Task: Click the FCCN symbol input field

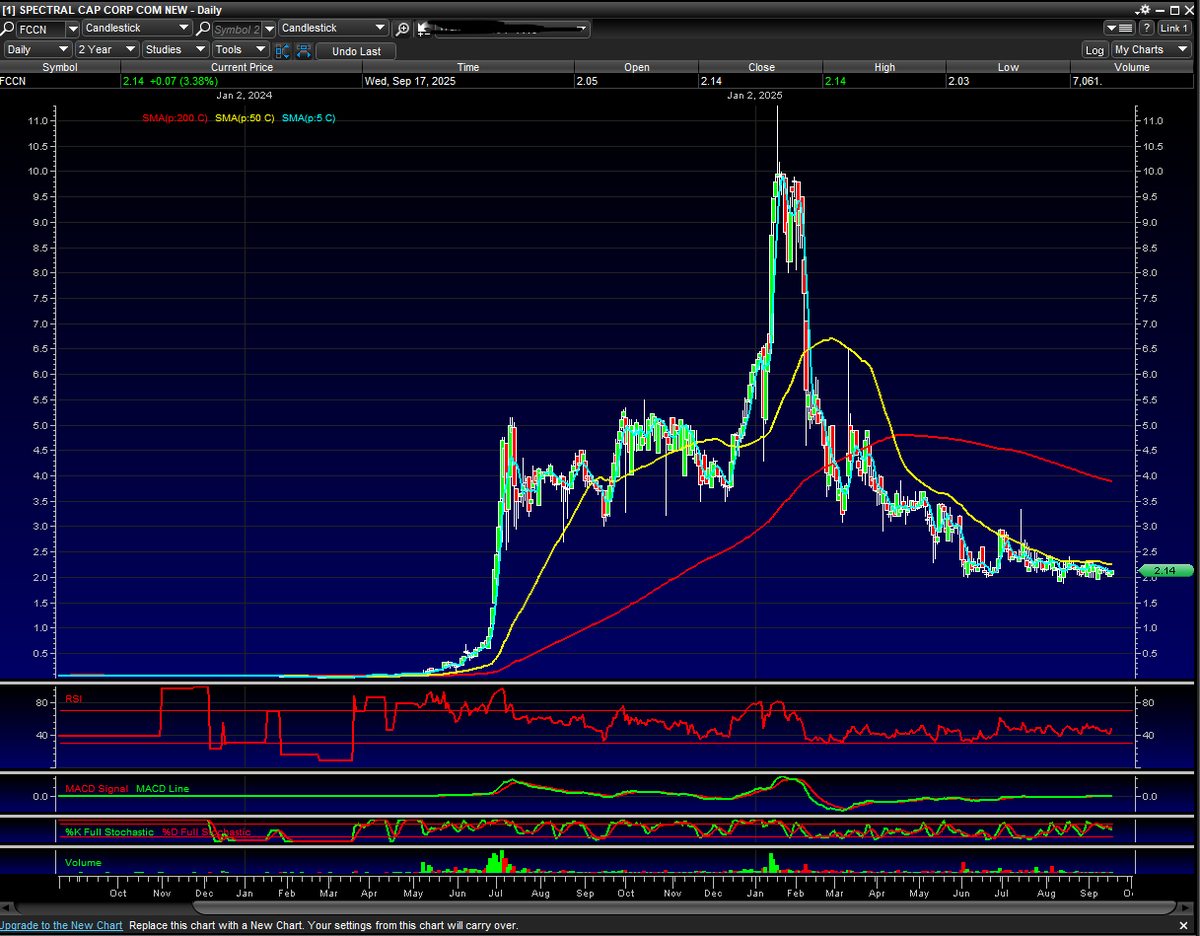Action: tap(40, 29)
